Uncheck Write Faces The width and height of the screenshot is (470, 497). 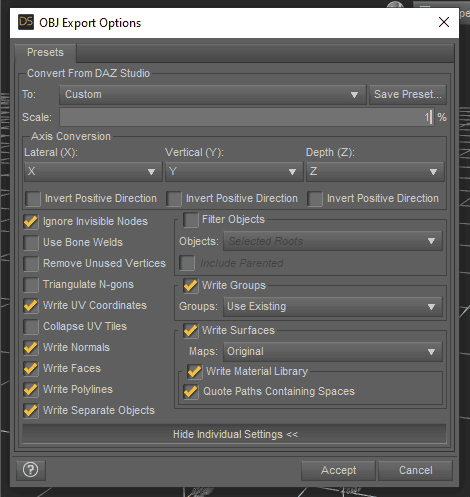[31, 369]
